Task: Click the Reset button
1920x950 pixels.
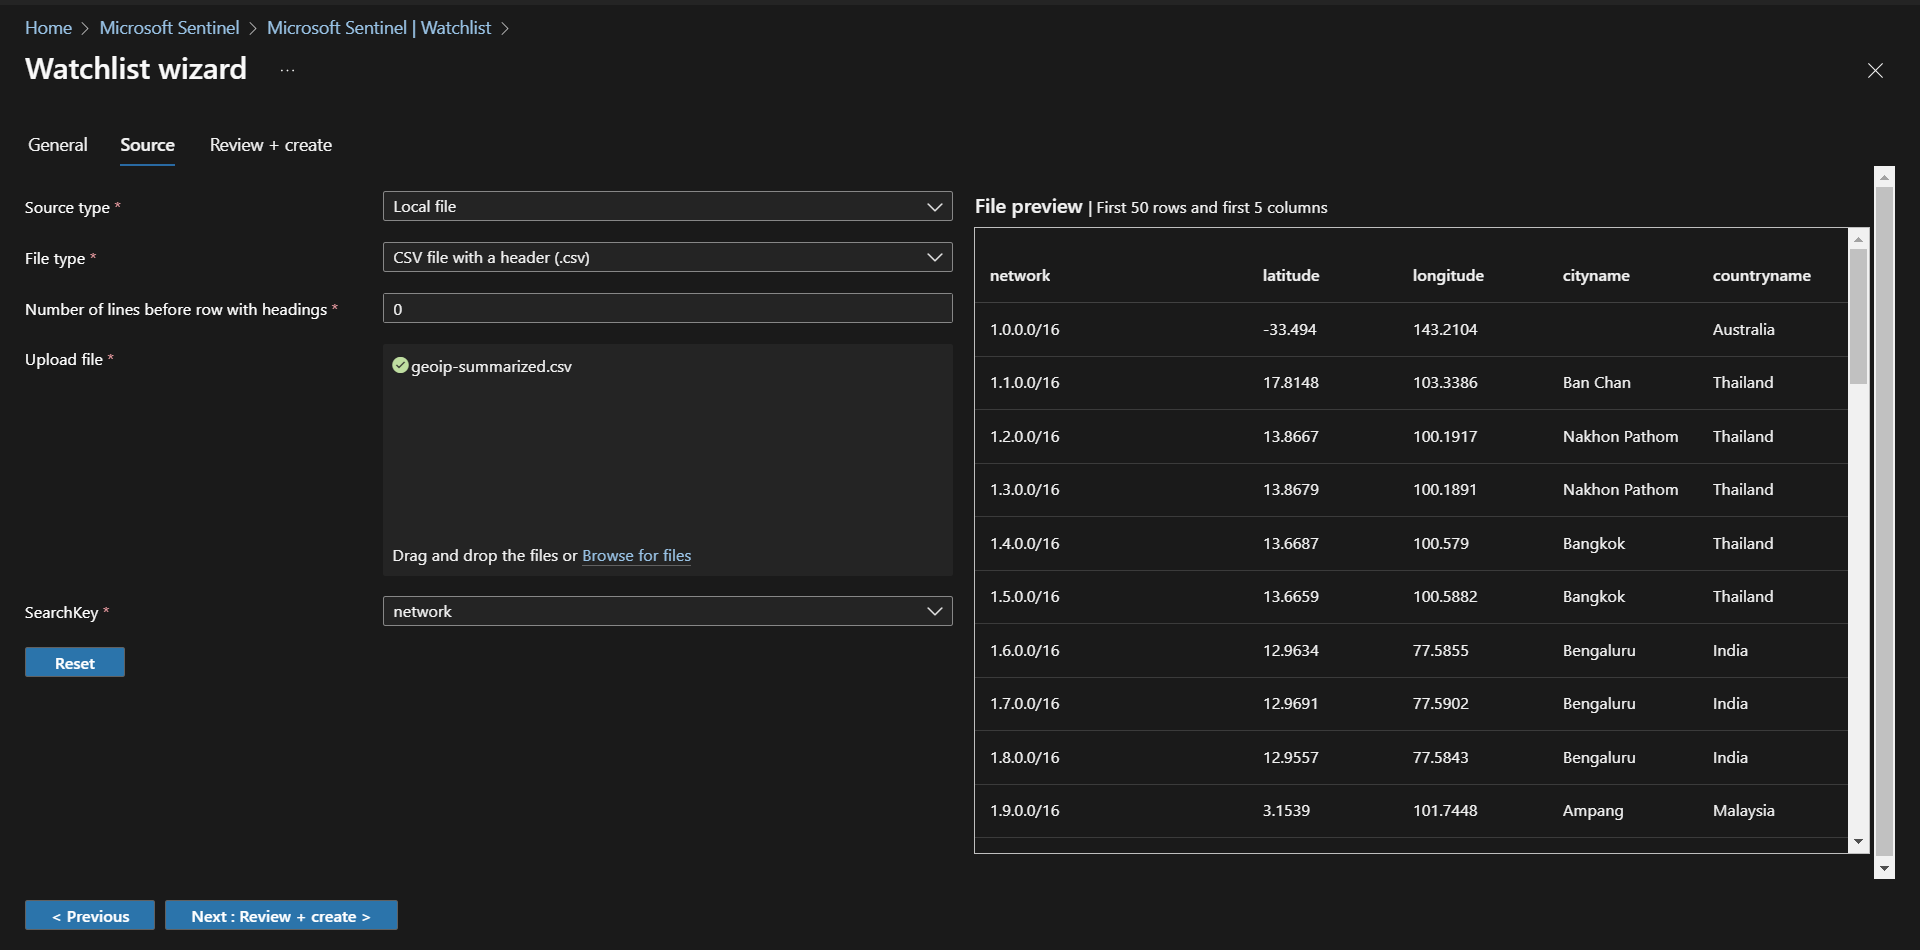Action: [x=75, y=662]
